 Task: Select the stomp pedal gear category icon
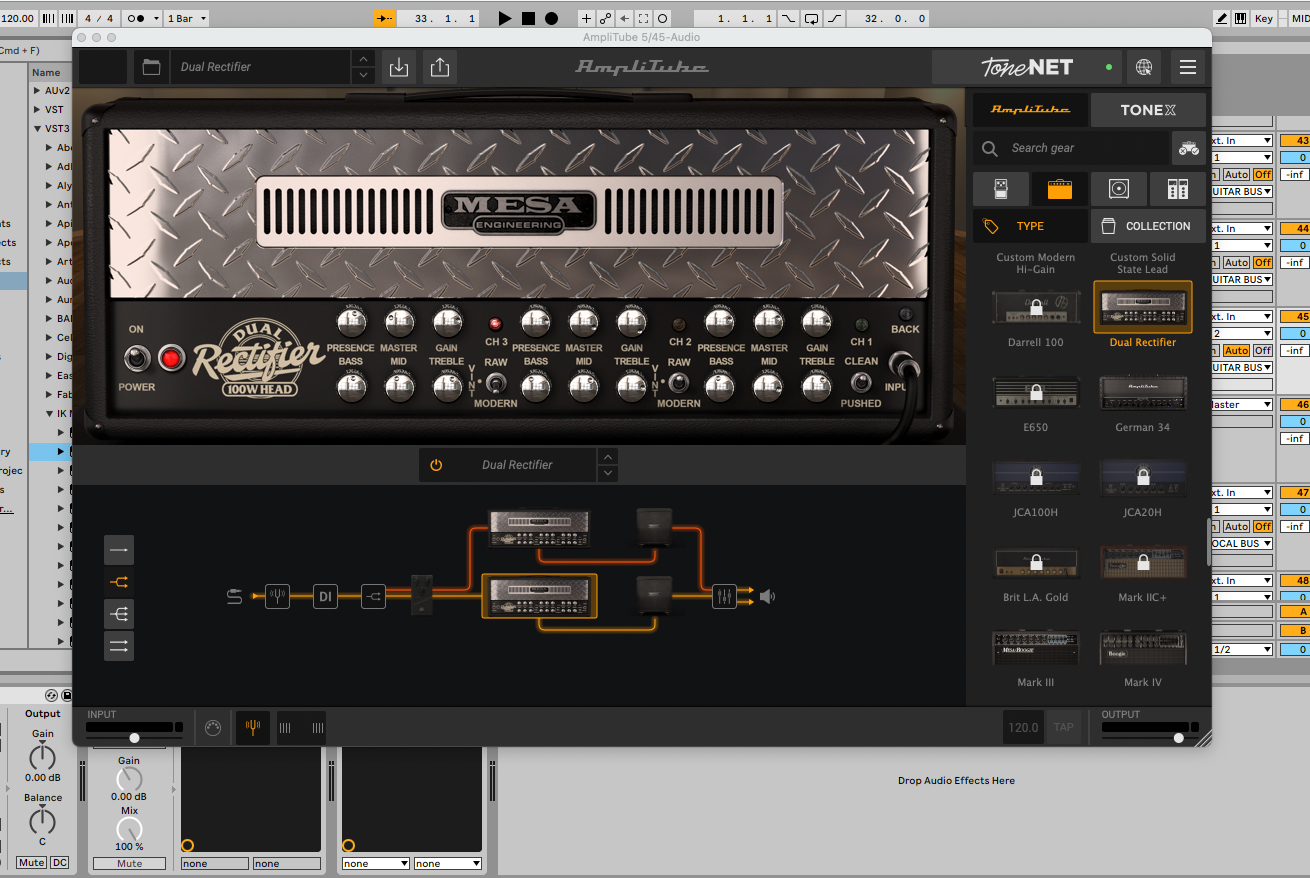click(x=1001, y=188)
